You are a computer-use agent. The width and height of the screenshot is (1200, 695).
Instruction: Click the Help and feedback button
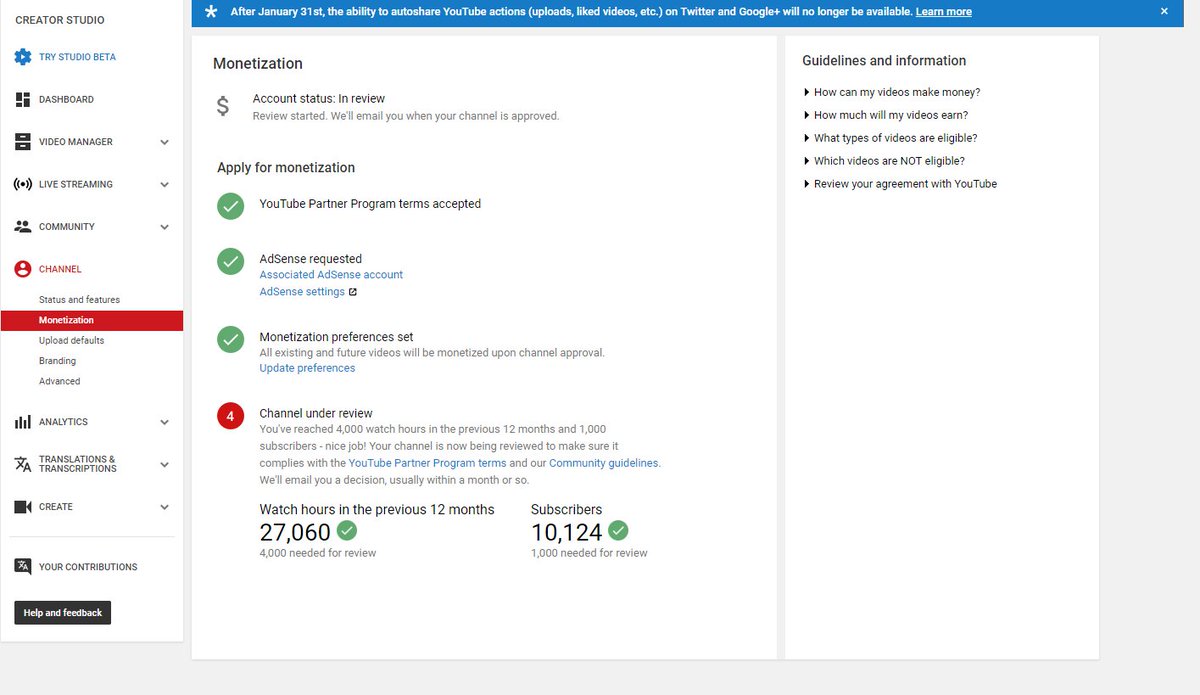(62, 613)
